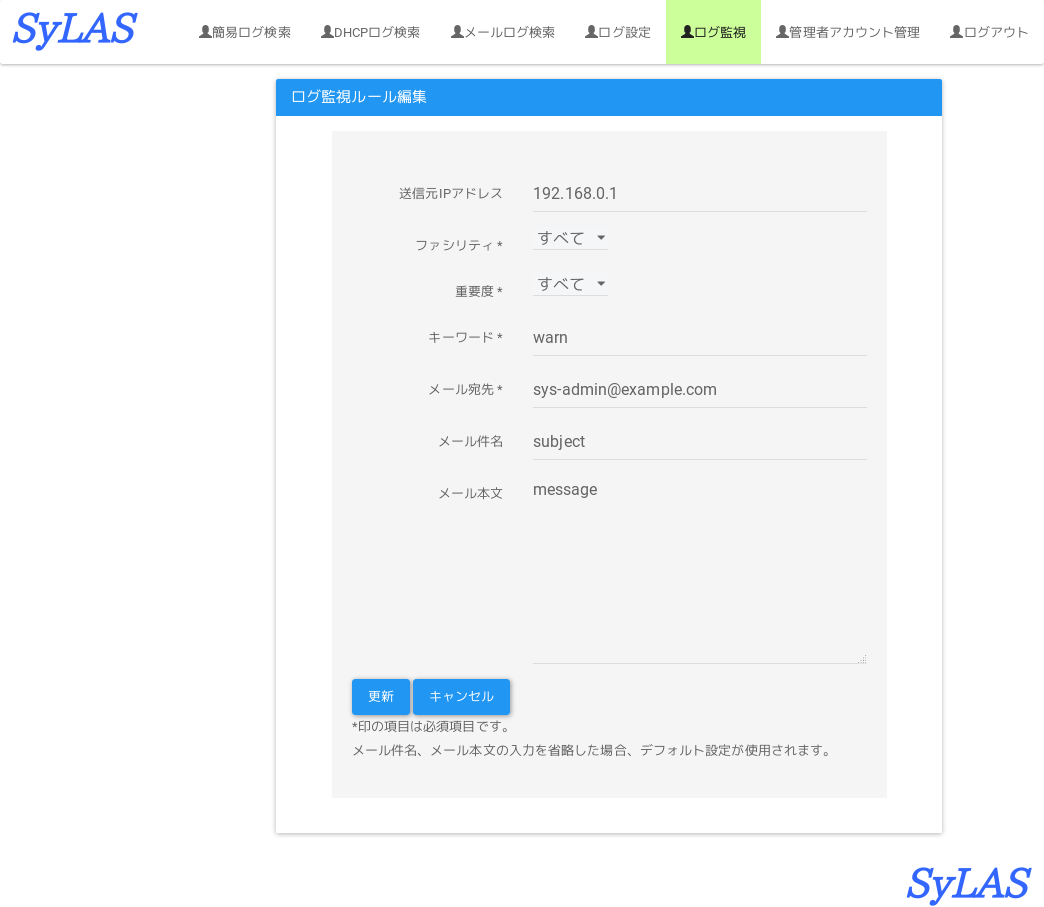Click the ファシリティ * label
This screenshot has height=907, width=1044.
click(459, 245)
